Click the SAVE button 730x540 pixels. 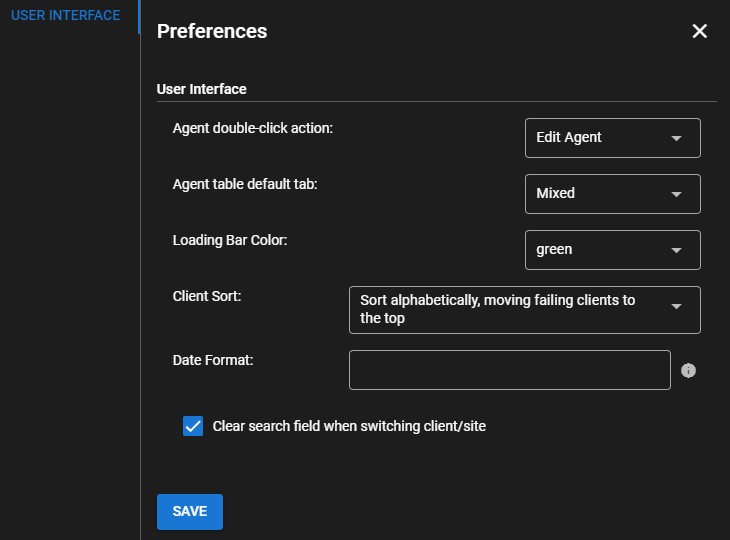click(190, 512)
